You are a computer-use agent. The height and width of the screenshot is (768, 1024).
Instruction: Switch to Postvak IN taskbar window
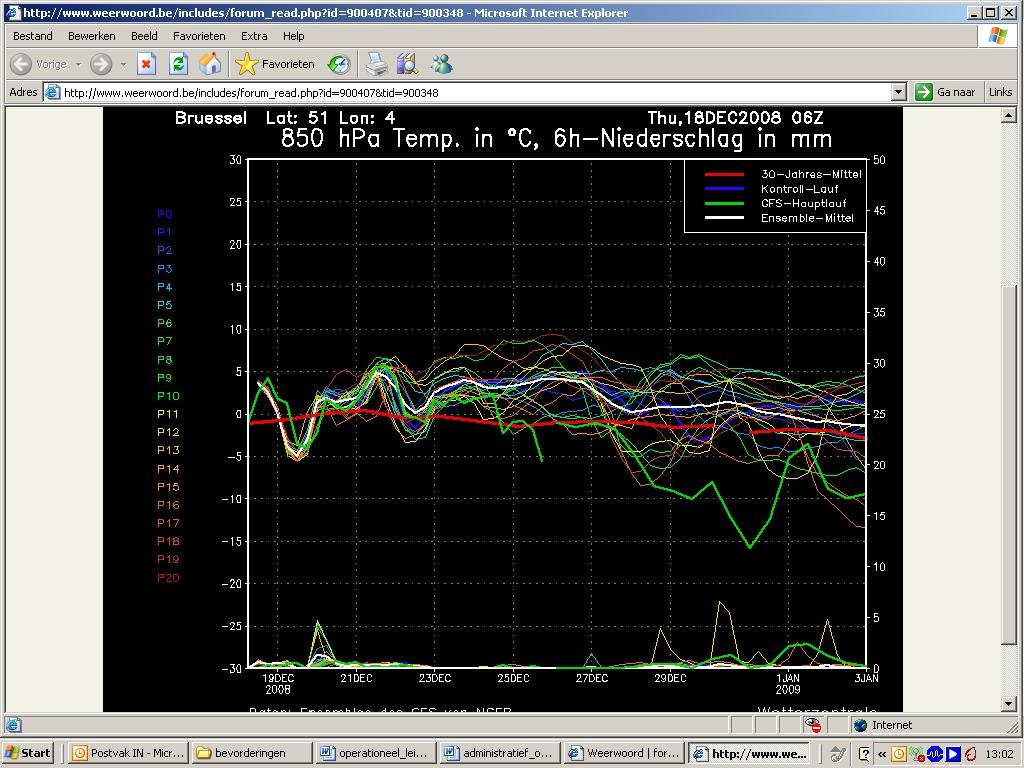(128, 753)
